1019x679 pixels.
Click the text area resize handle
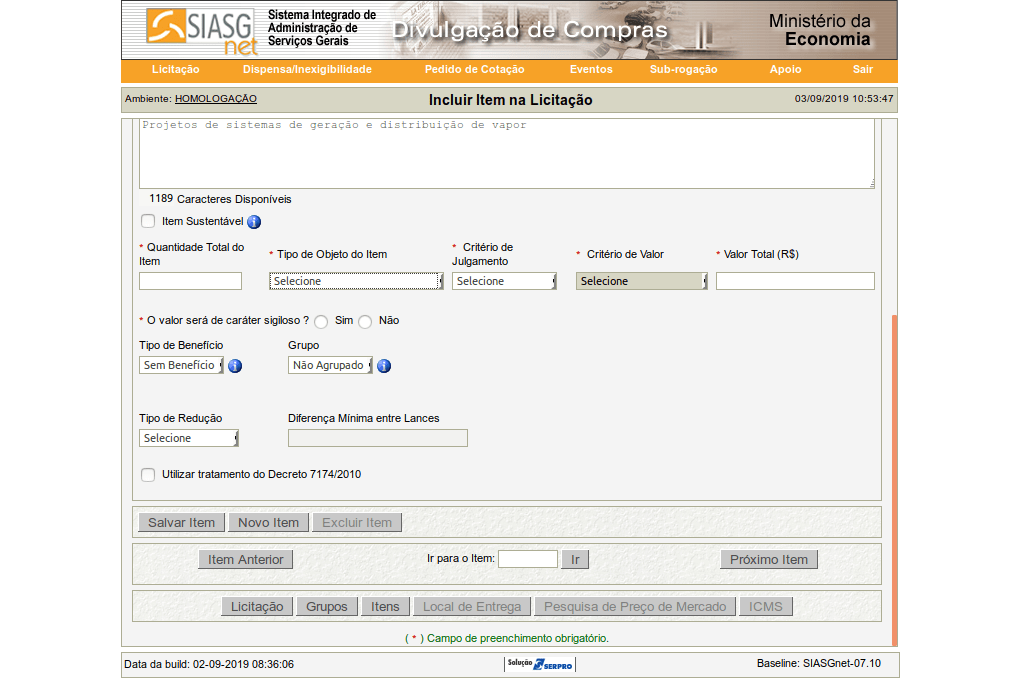point(871,184)
